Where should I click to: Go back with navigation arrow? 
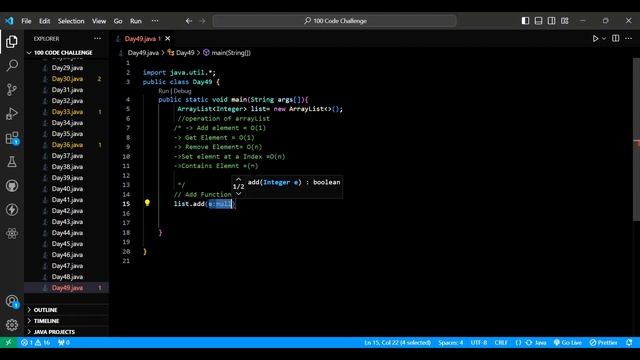pos(189,21)
